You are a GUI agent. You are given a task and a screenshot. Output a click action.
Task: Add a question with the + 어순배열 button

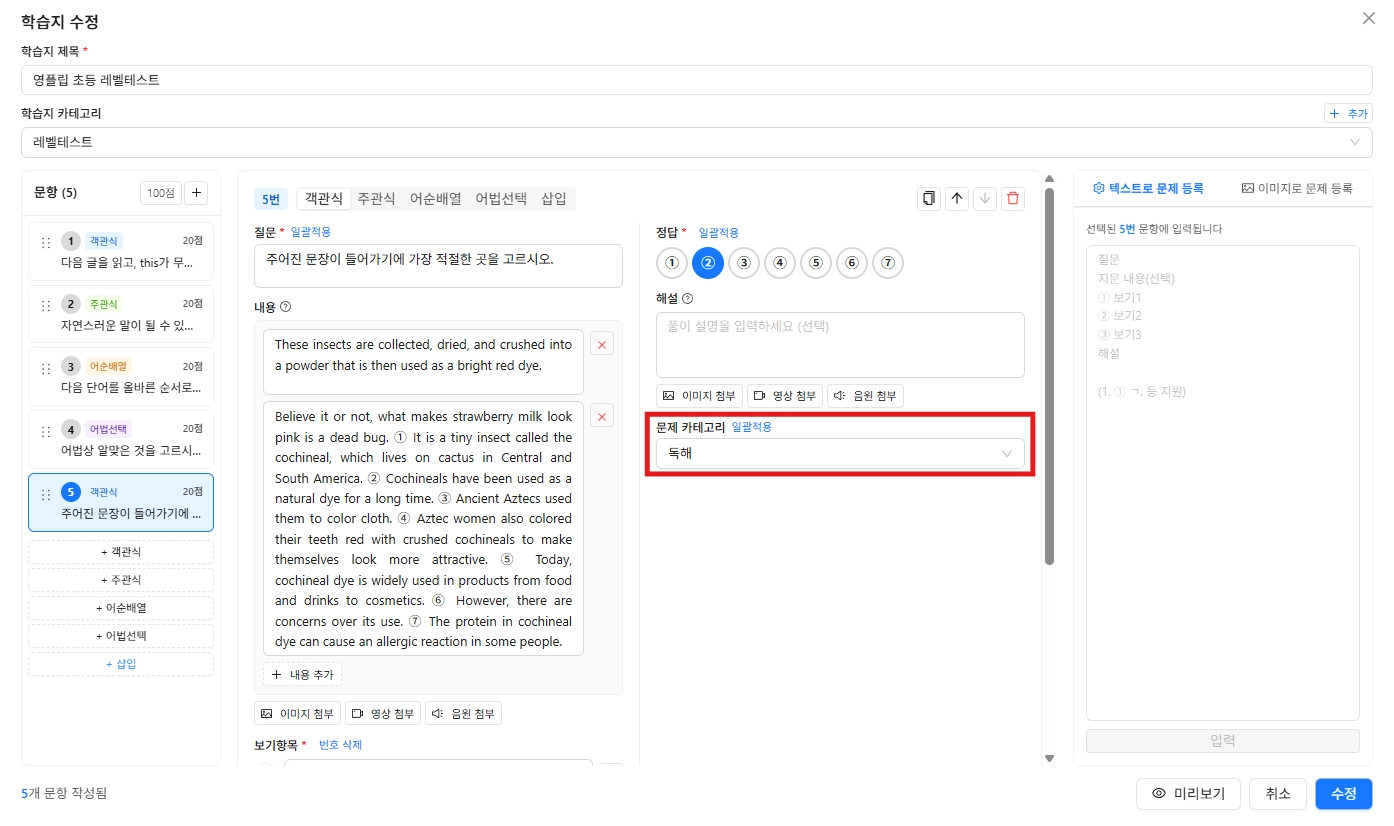(x=121, y=608)
